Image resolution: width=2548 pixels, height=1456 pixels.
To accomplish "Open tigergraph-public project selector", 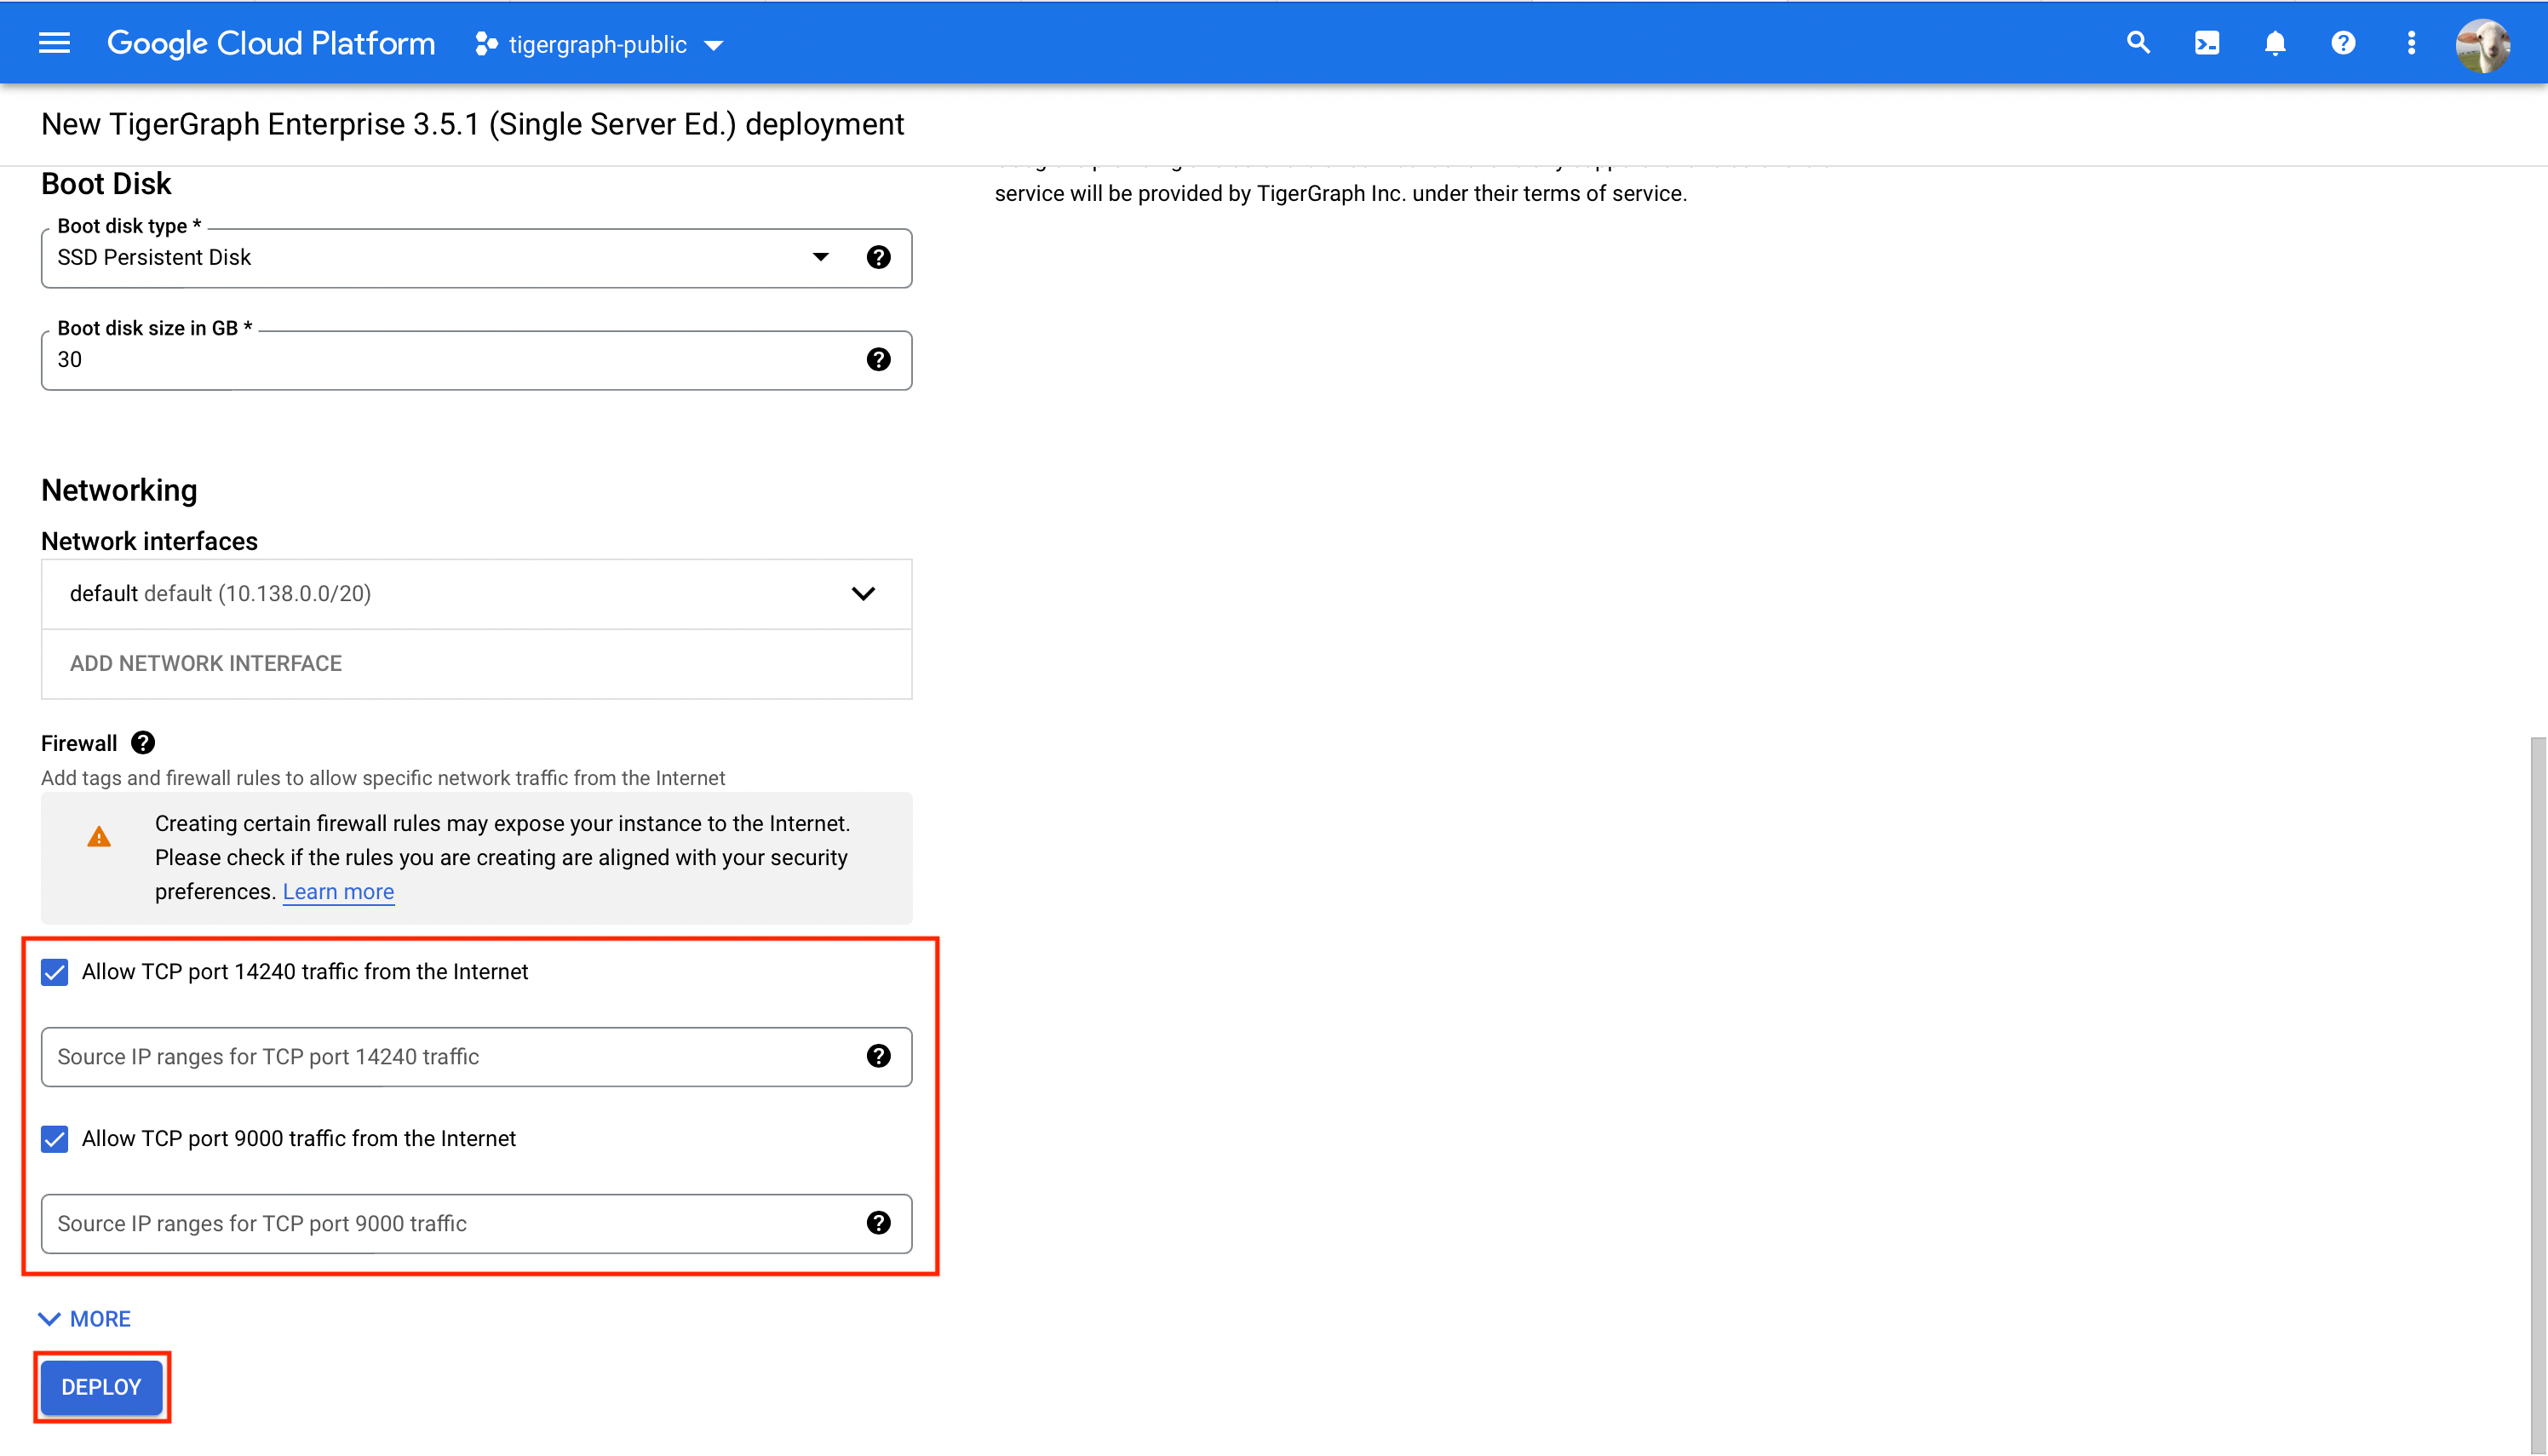I will (x=599, y=45).
